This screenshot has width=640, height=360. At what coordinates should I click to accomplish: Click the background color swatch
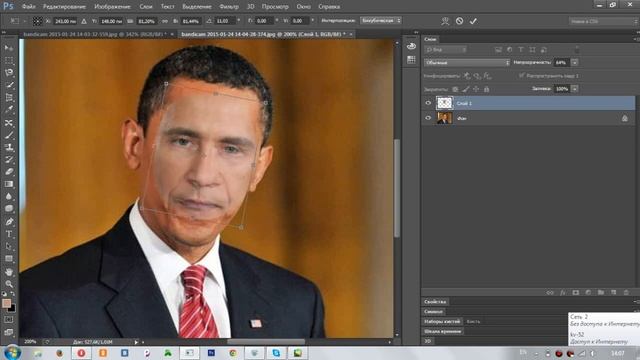(12, 309)
